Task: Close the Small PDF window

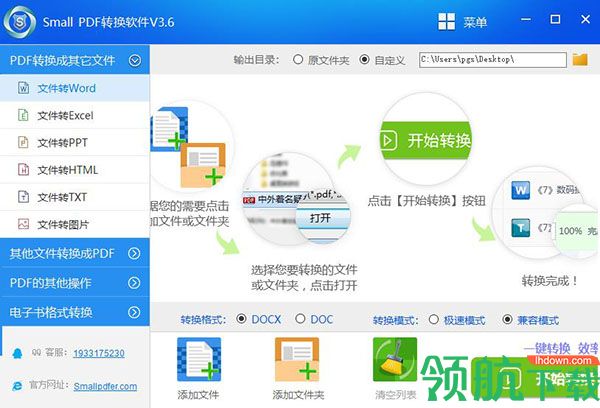Action: pos(585,19)
